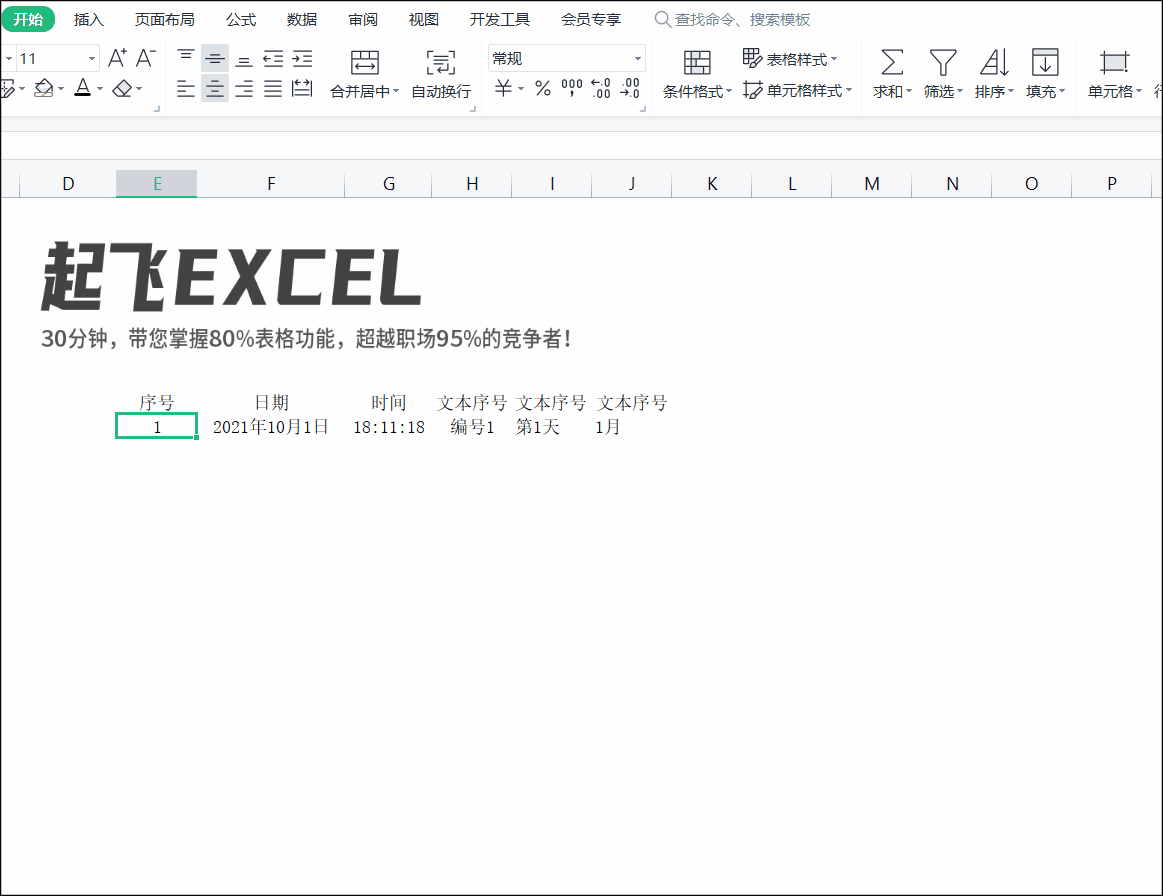1163x896 pixels.
Task: Apply percent style with the % icon
Action: 544,89
